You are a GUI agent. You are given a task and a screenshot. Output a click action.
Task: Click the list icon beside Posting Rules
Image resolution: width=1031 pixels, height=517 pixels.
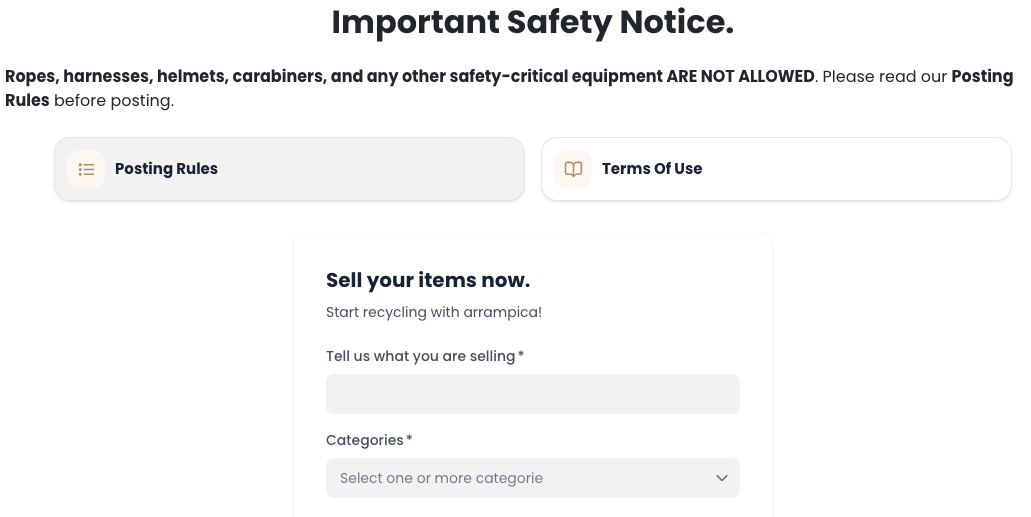click(86, 169)
